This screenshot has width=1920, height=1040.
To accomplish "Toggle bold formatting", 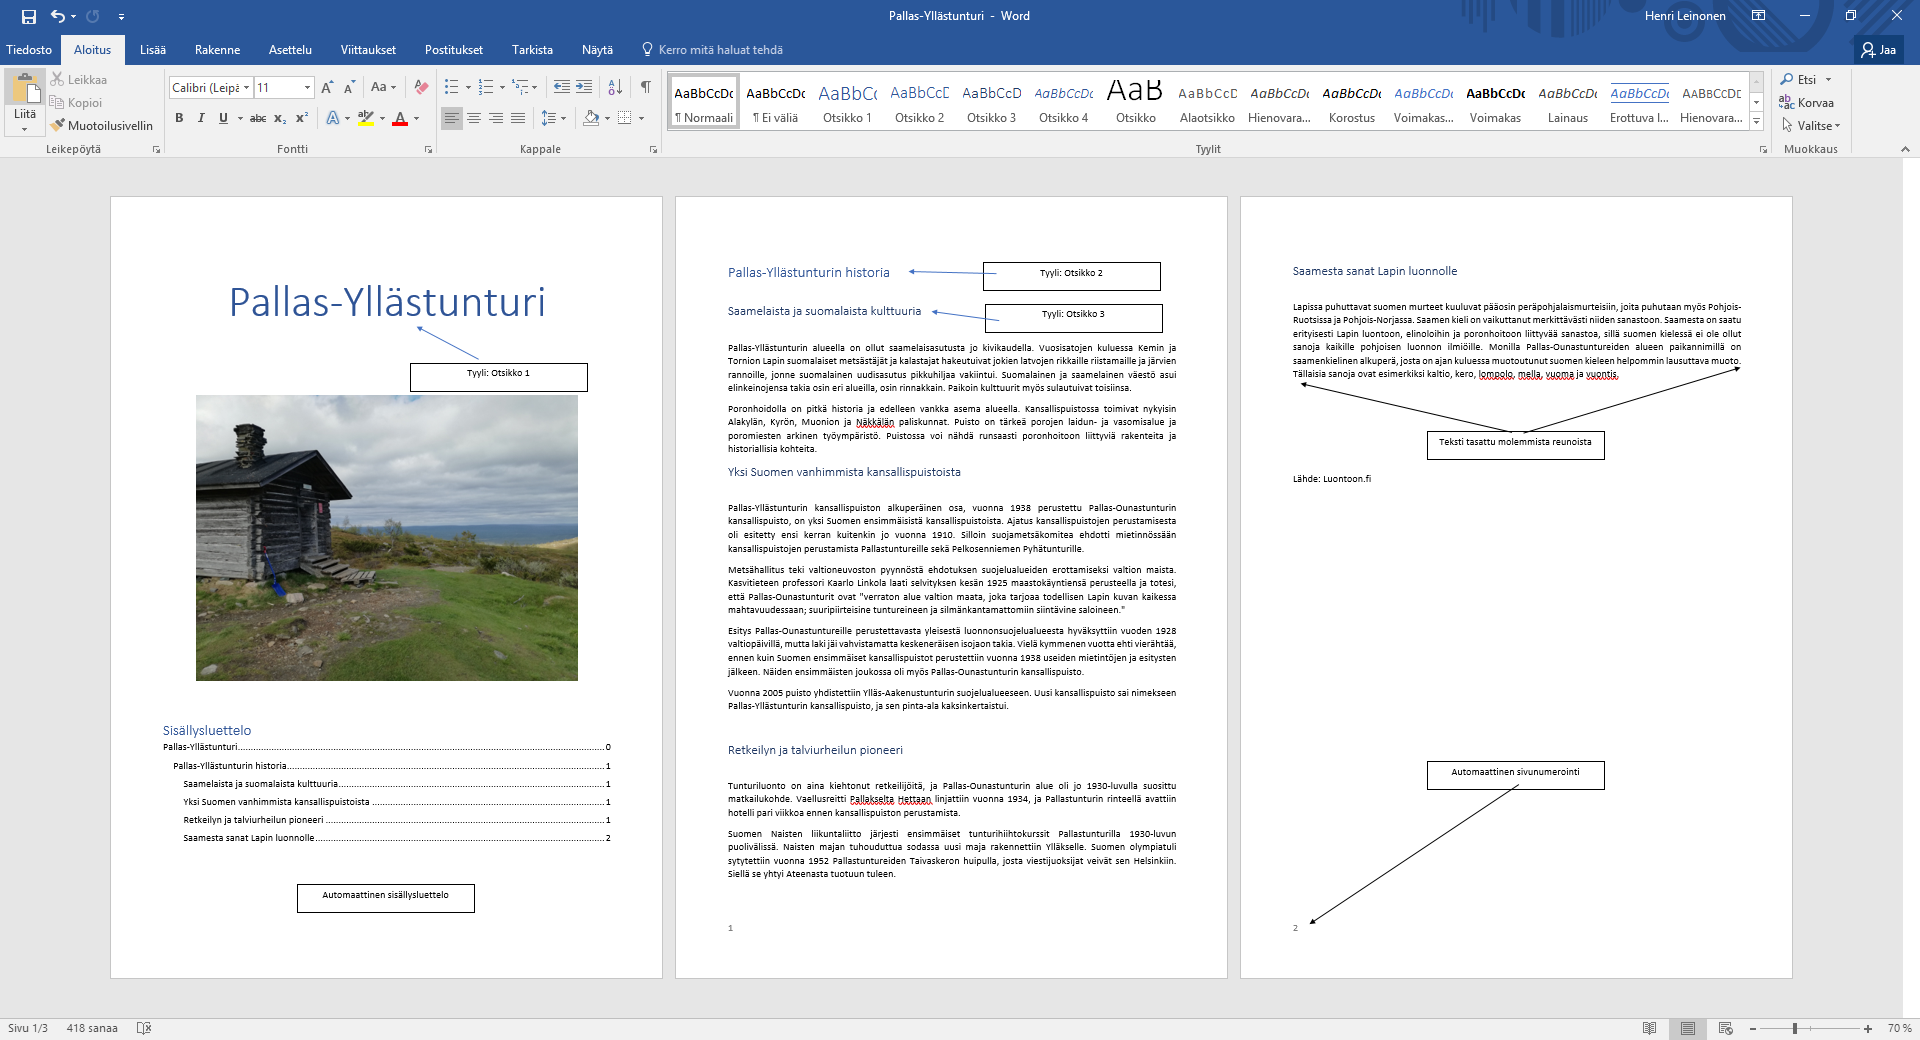I will point(179,118).
